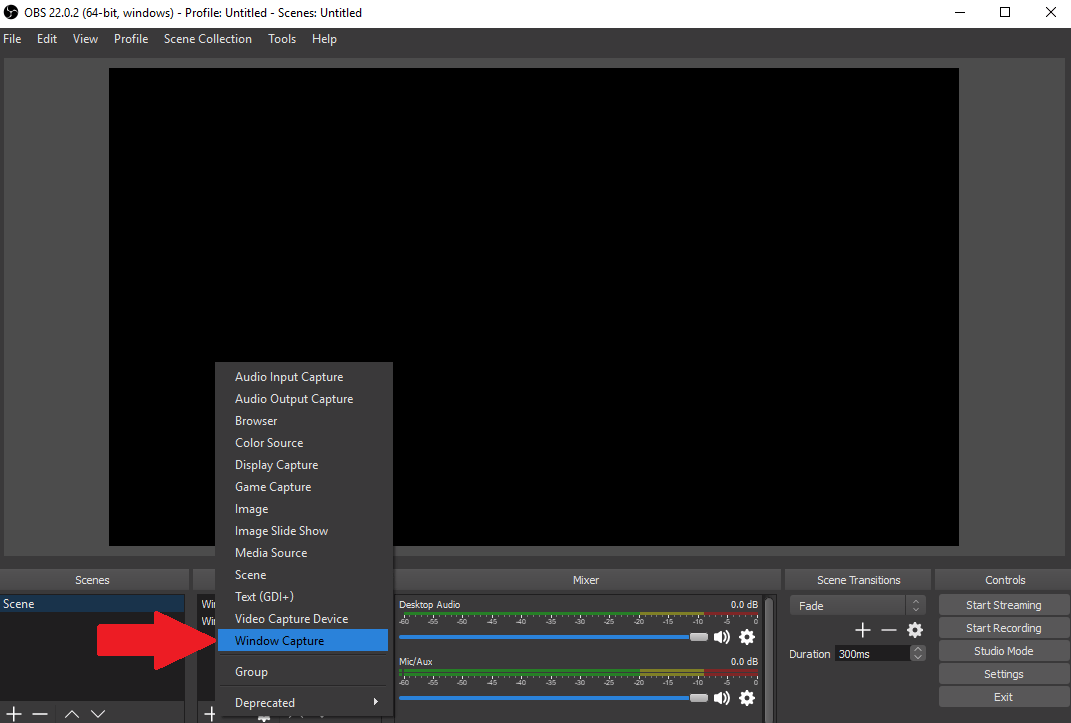The height and width of the screenshot is (723, 1071).
Task: Mute Desktop Audio speaker icon
Action: pyautogui.click(x=722, y=636)
